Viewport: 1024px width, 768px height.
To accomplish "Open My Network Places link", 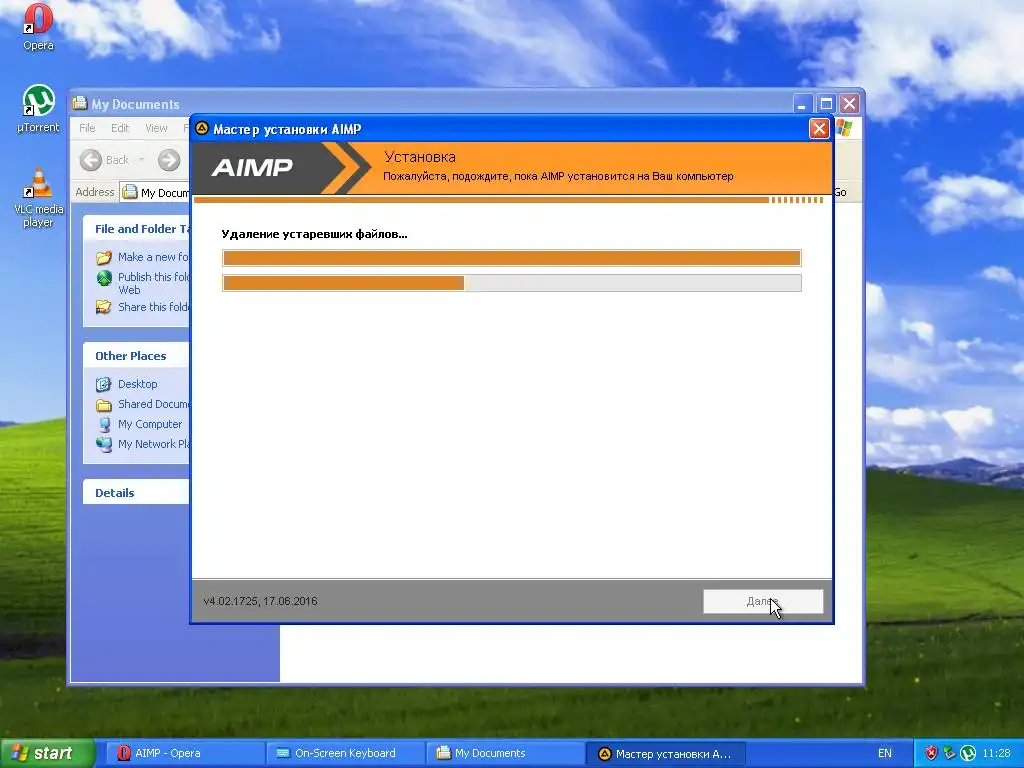I will tap(153, 444).
